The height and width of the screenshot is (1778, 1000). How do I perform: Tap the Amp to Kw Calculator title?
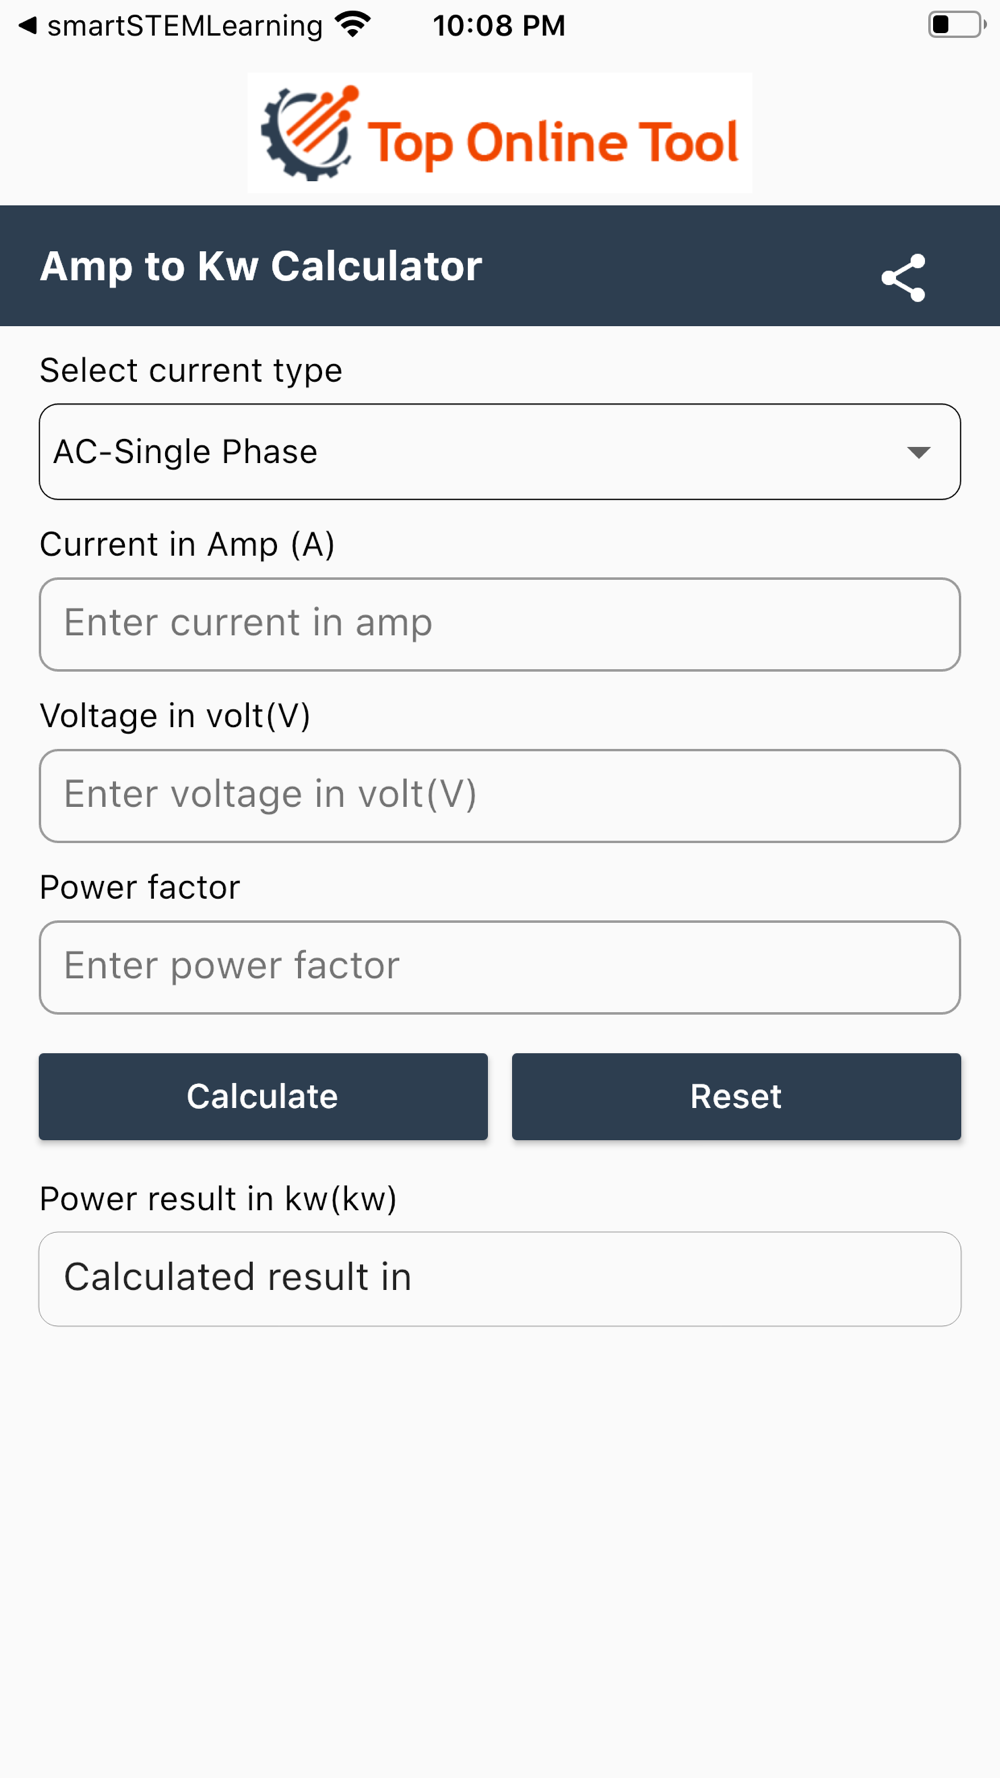[261, 266]
